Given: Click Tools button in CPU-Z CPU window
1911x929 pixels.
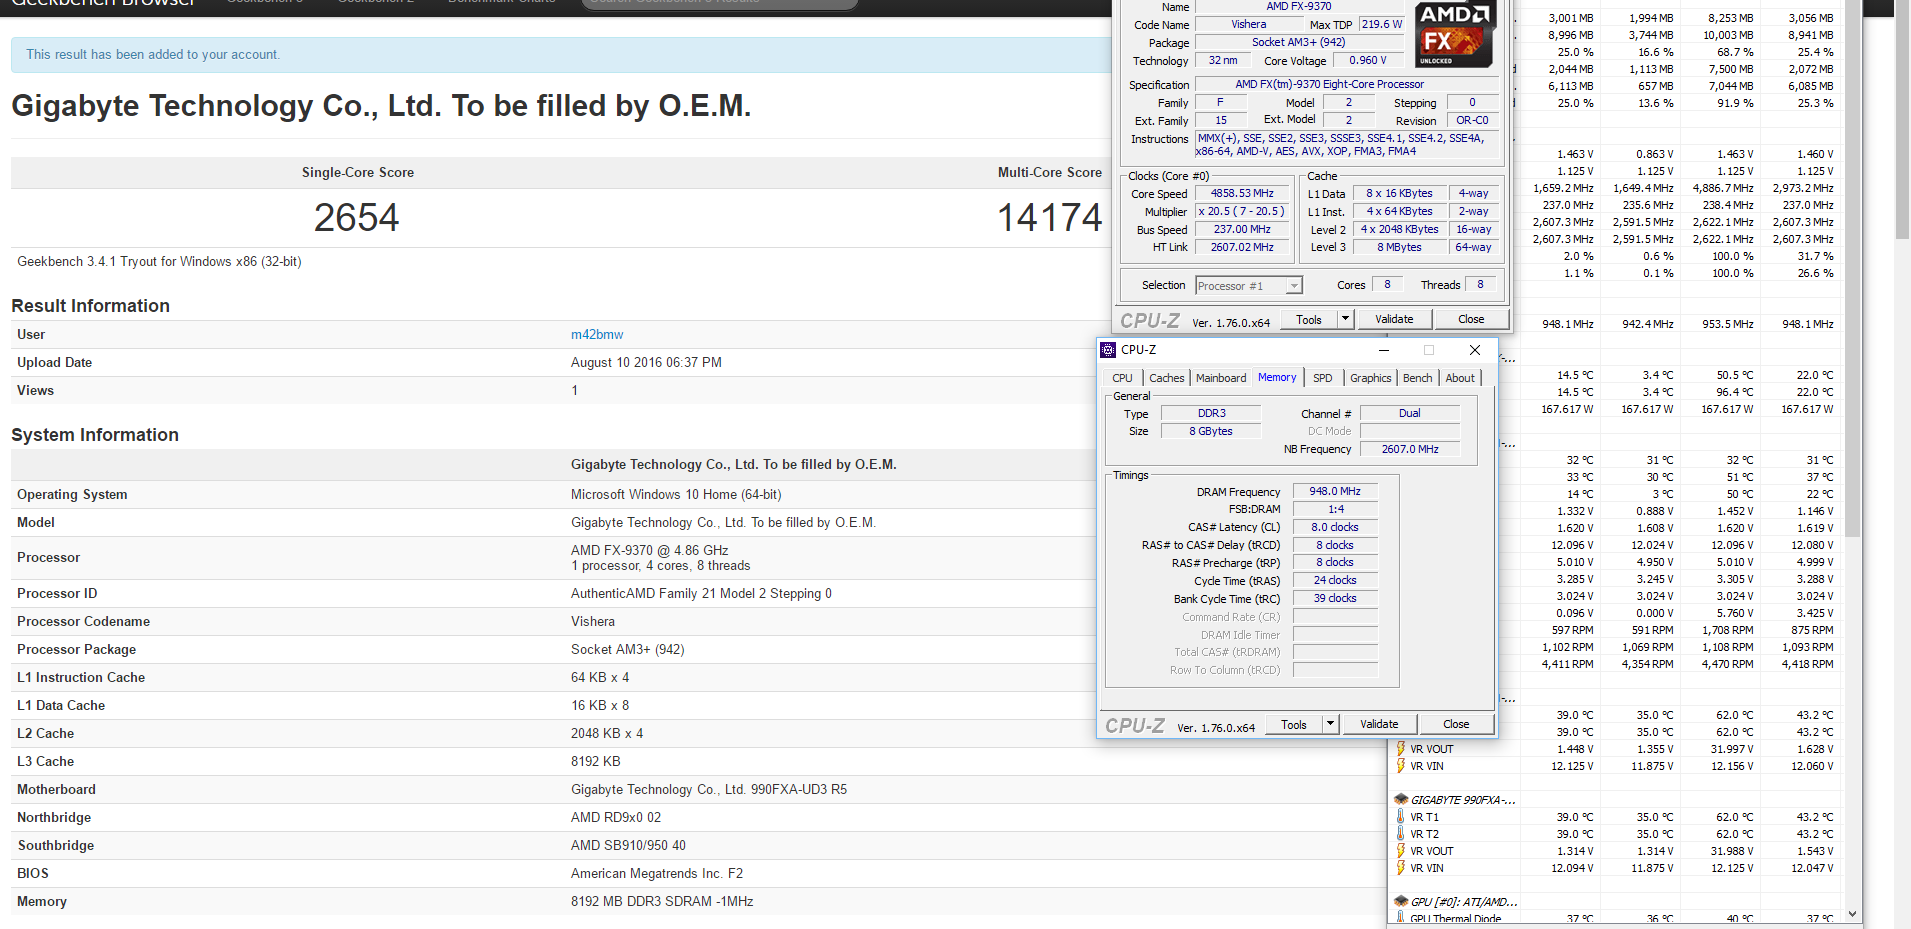Looking at the screenshot, I should (x=1309, y=319).
